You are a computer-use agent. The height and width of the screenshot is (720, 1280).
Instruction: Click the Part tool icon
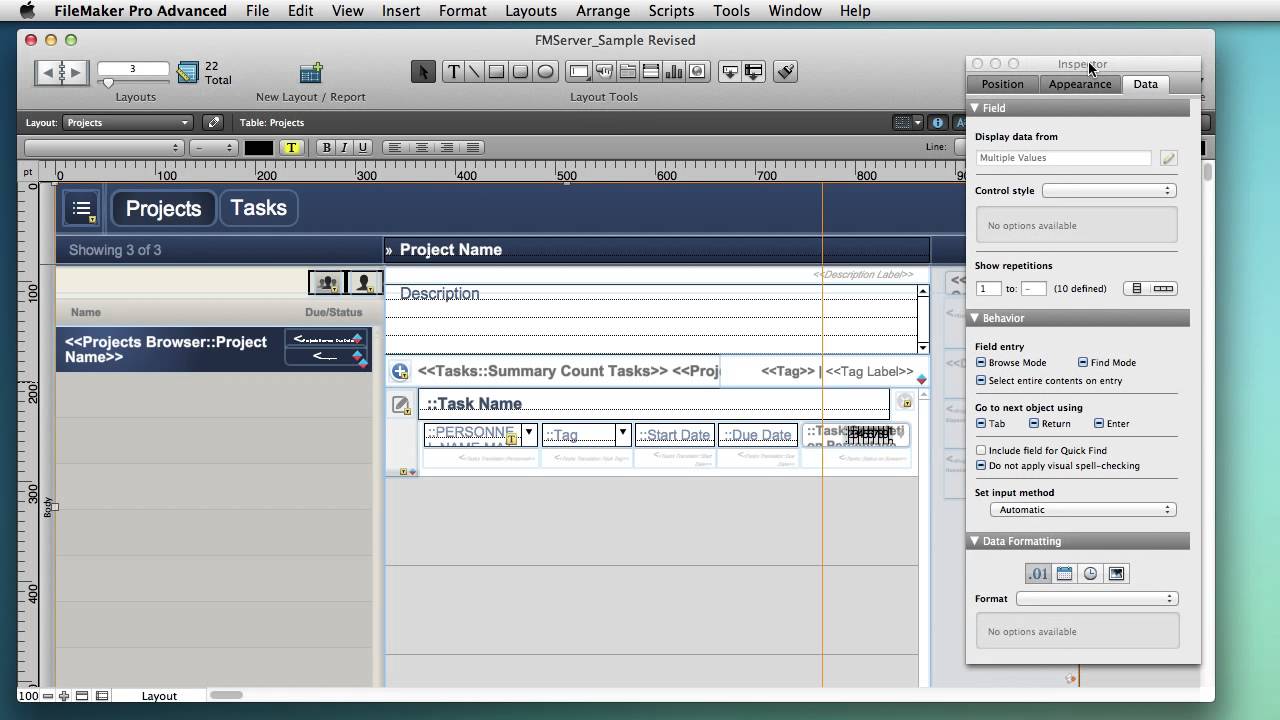[x=754, y=72]
